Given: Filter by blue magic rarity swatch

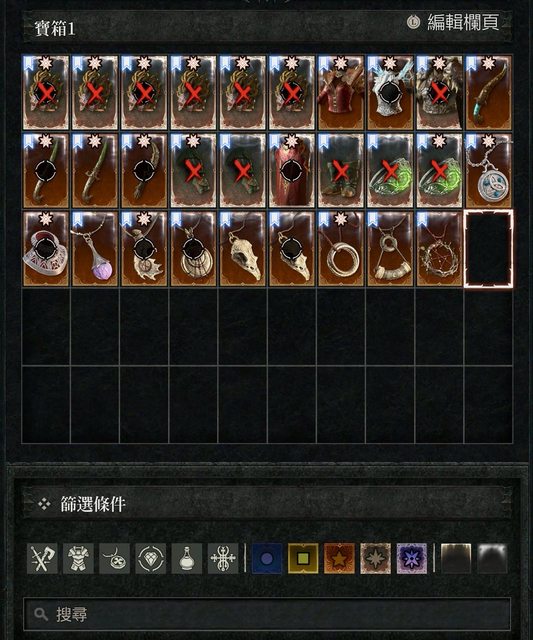Looking at the screenshot, I should 266,558.
